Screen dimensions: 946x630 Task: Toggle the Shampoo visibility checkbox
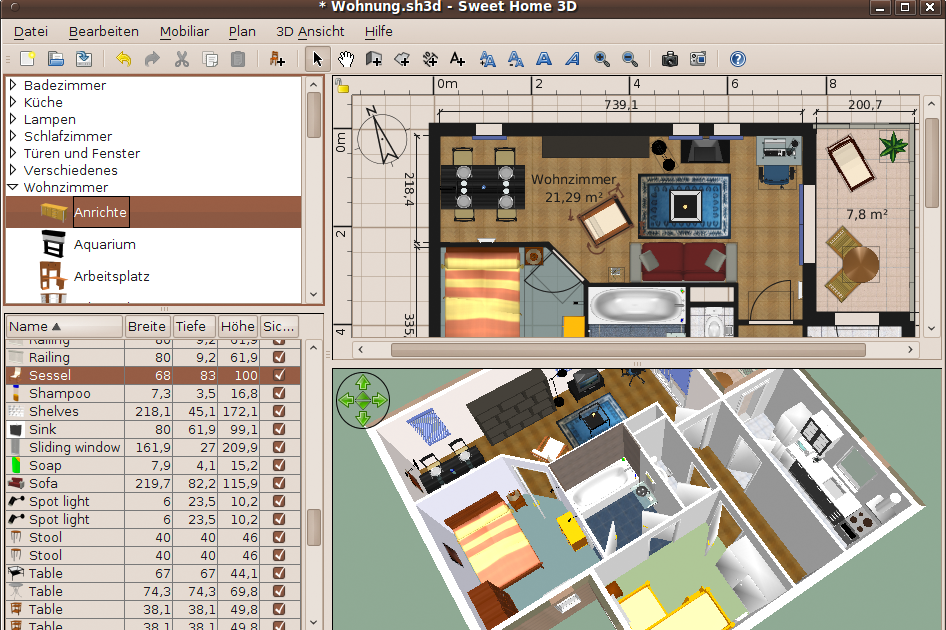pyautogui.click(x=279, y=393)
